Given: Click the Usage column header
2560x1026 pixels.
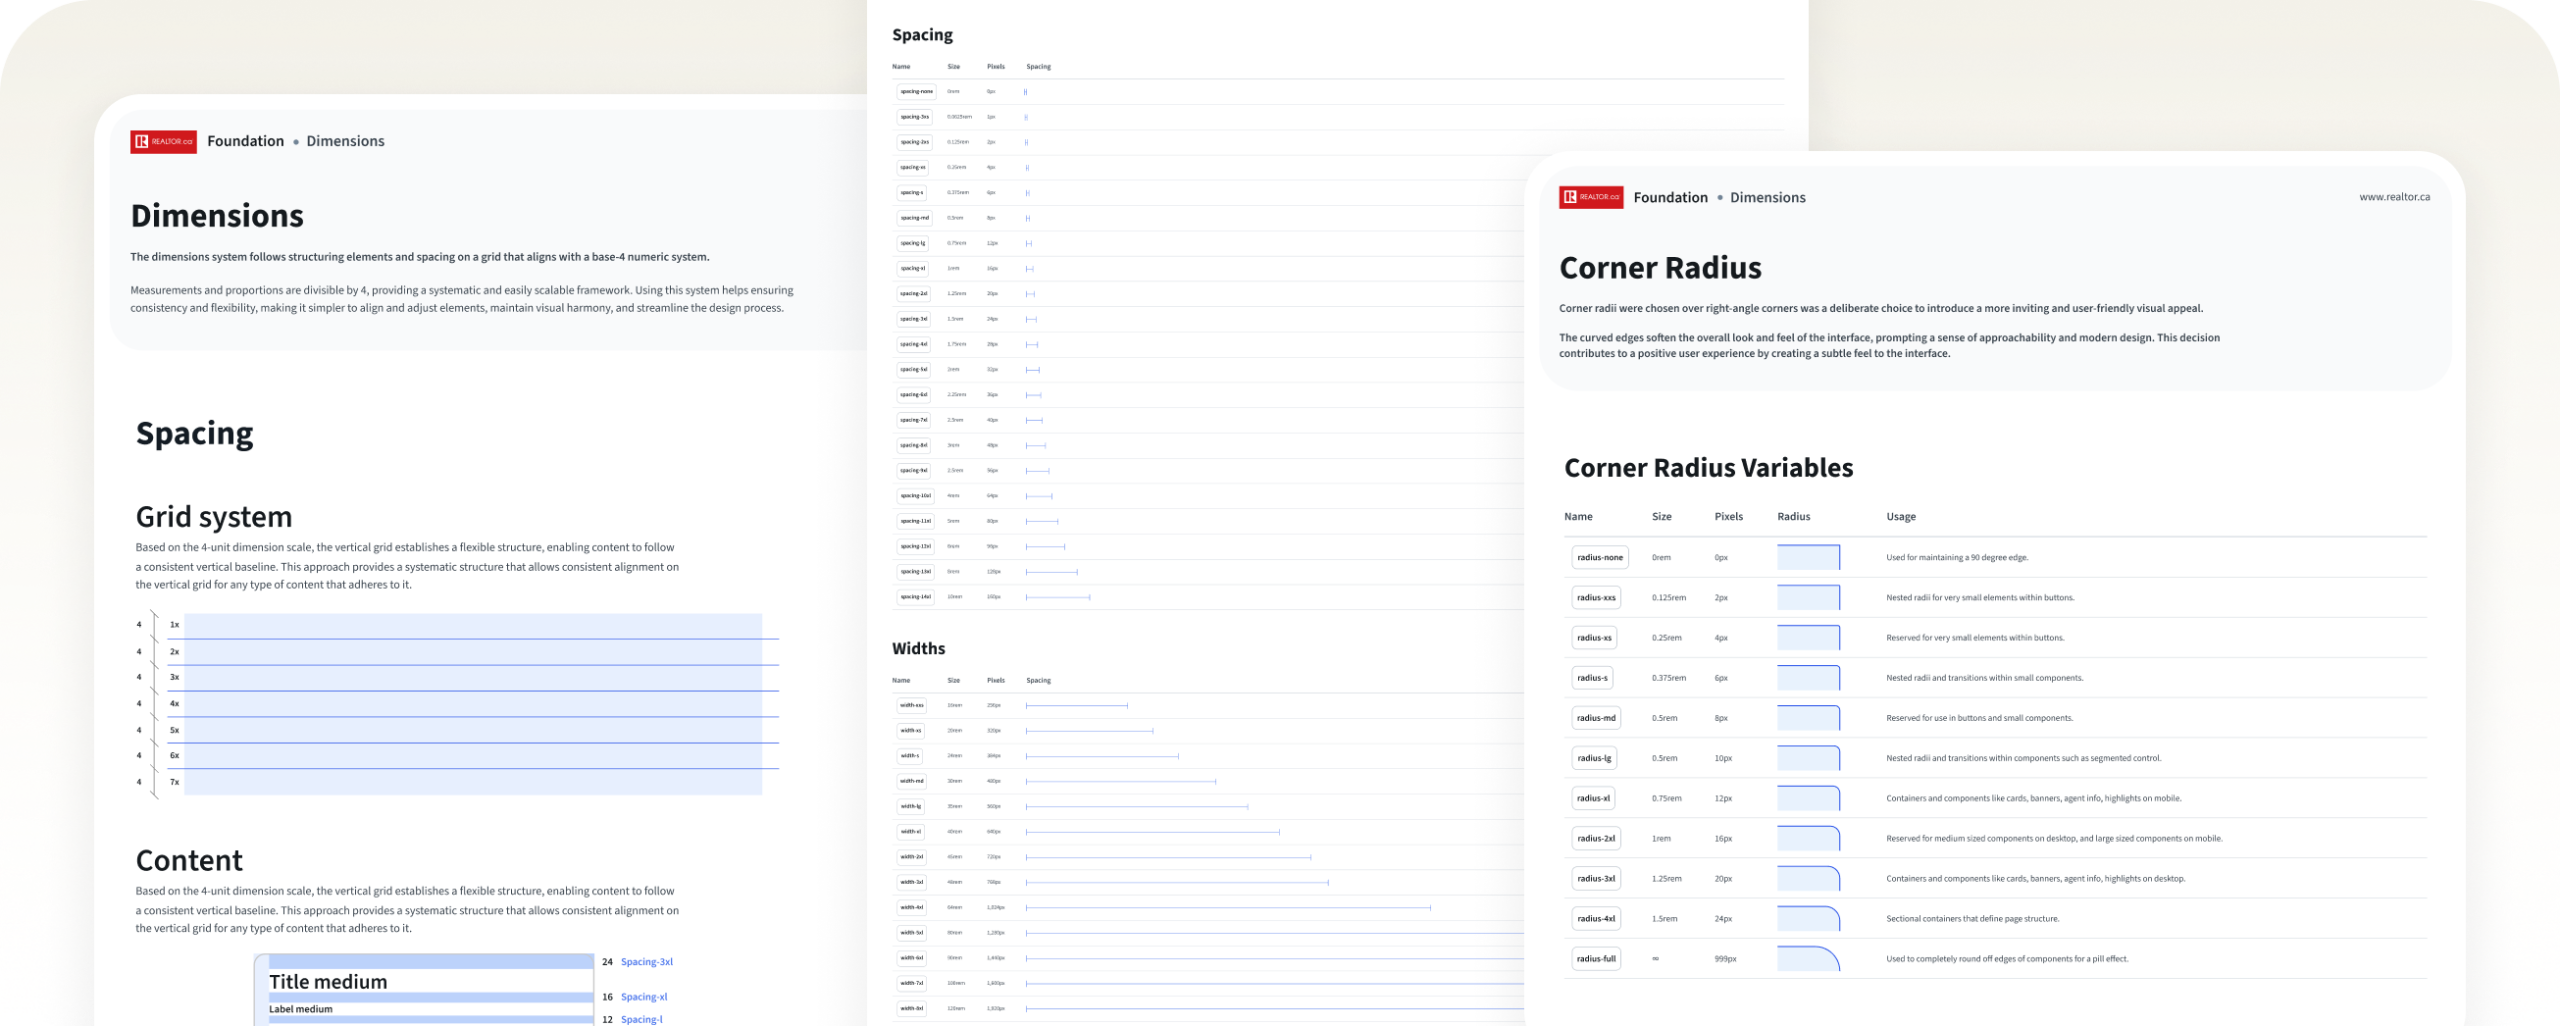Looking at the screenshot, I should point(1901,517).
